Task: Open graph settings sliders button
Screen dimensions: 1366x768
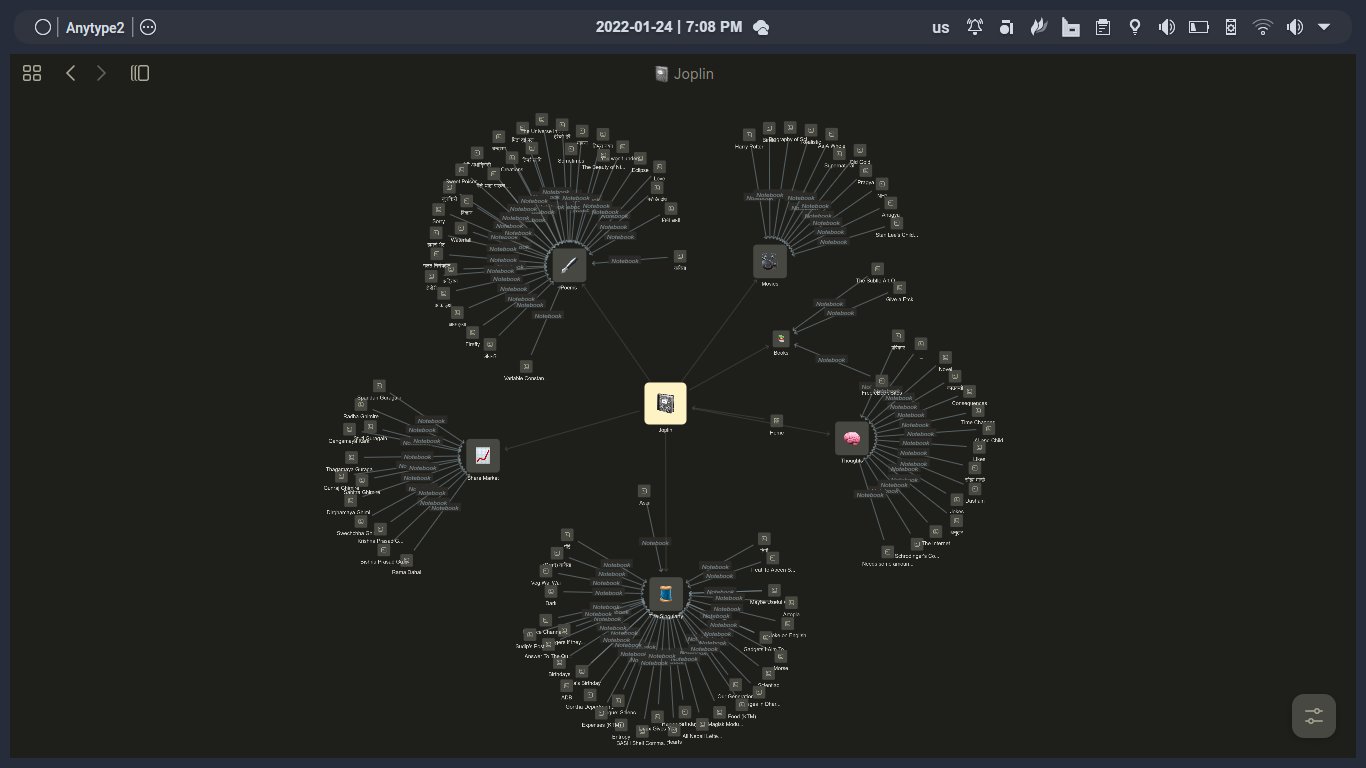Action: coord(1314,716)
